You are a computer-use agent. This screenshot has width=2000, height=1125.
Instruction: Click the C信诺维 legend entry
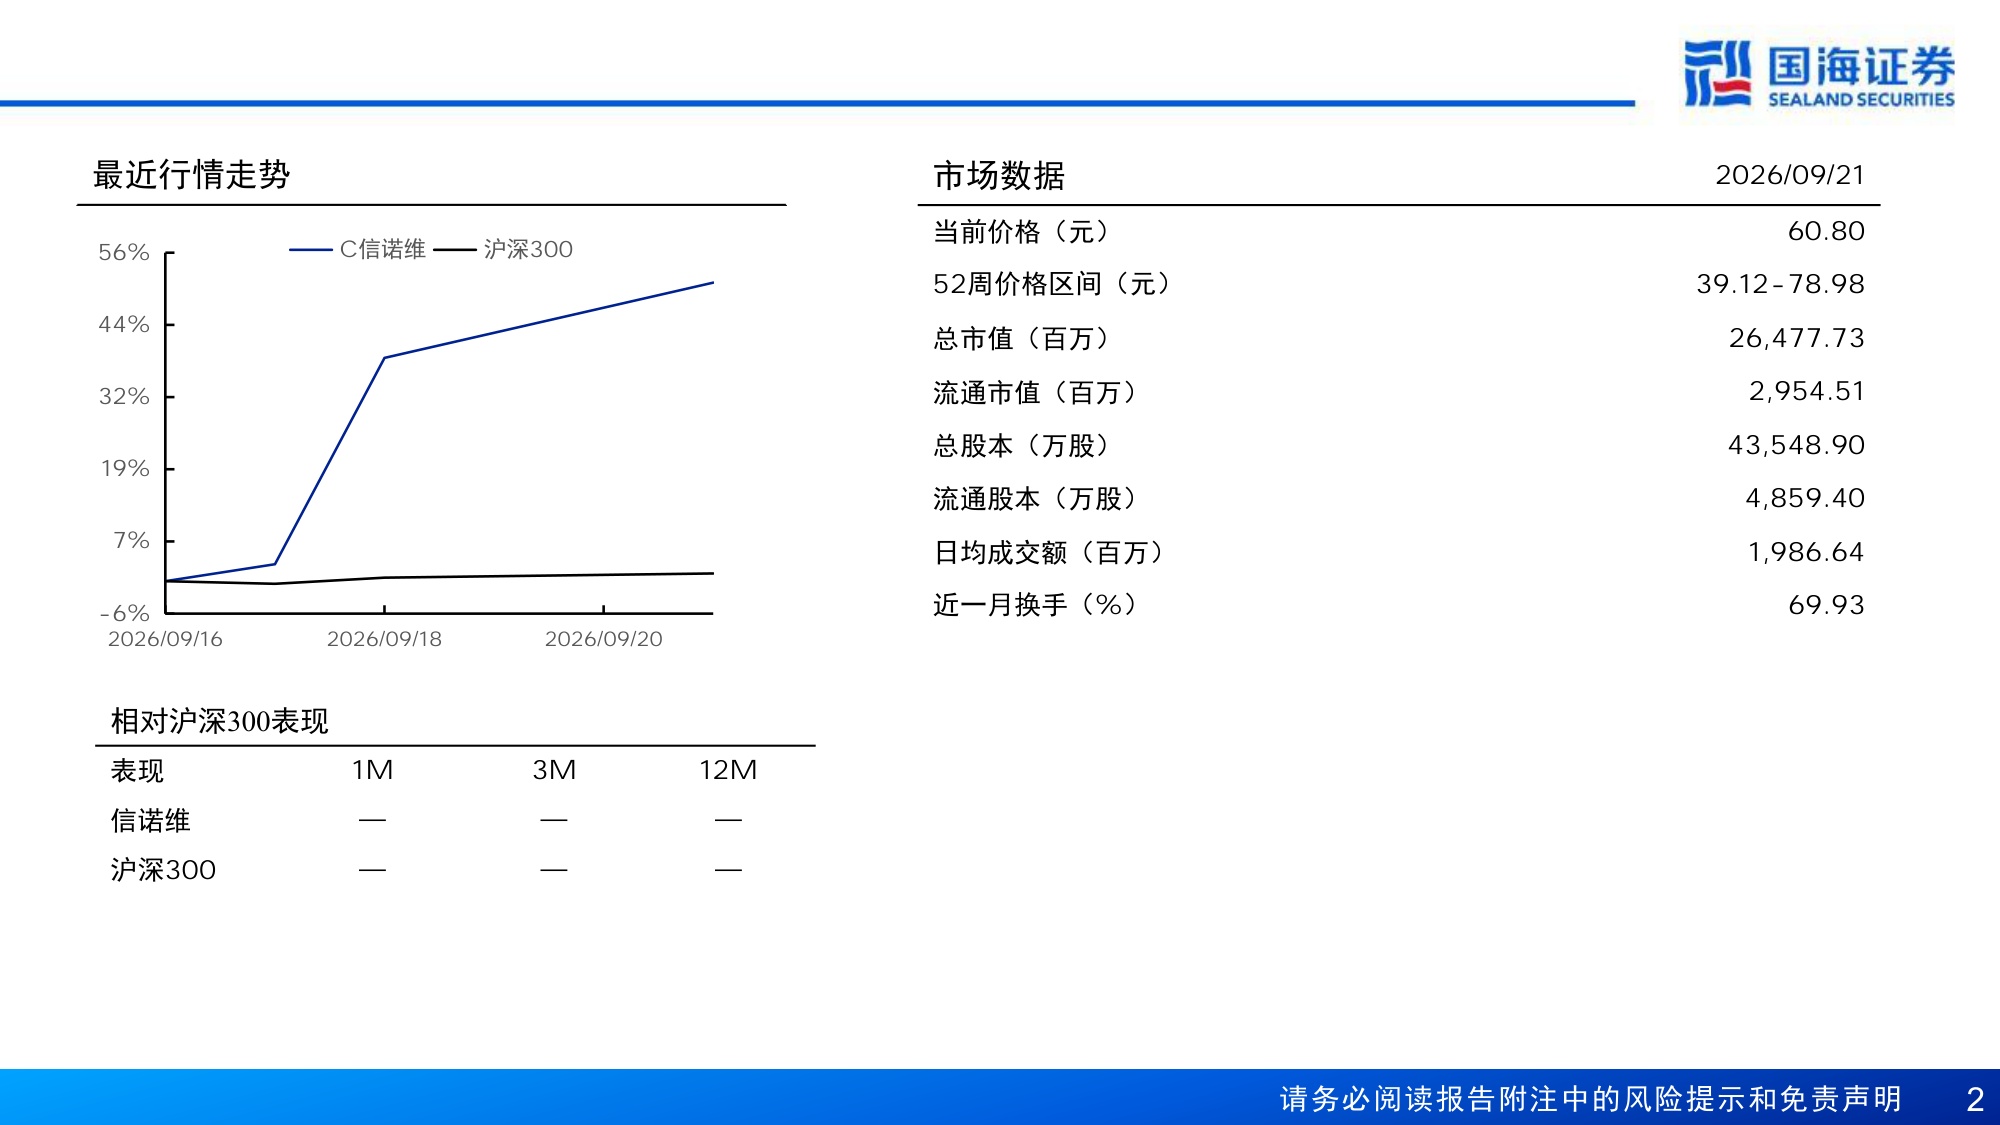click(x=358, y=249)
